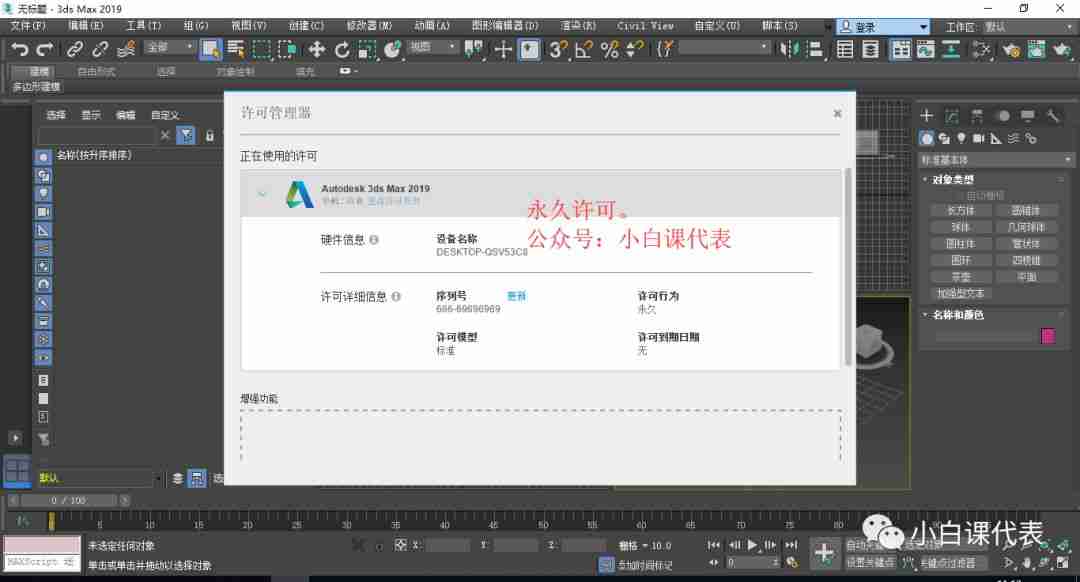Select the Lights category in Create panel
Image resolution: width=1080 pixels, height=582 pixels.
click(x=961, y=137)
